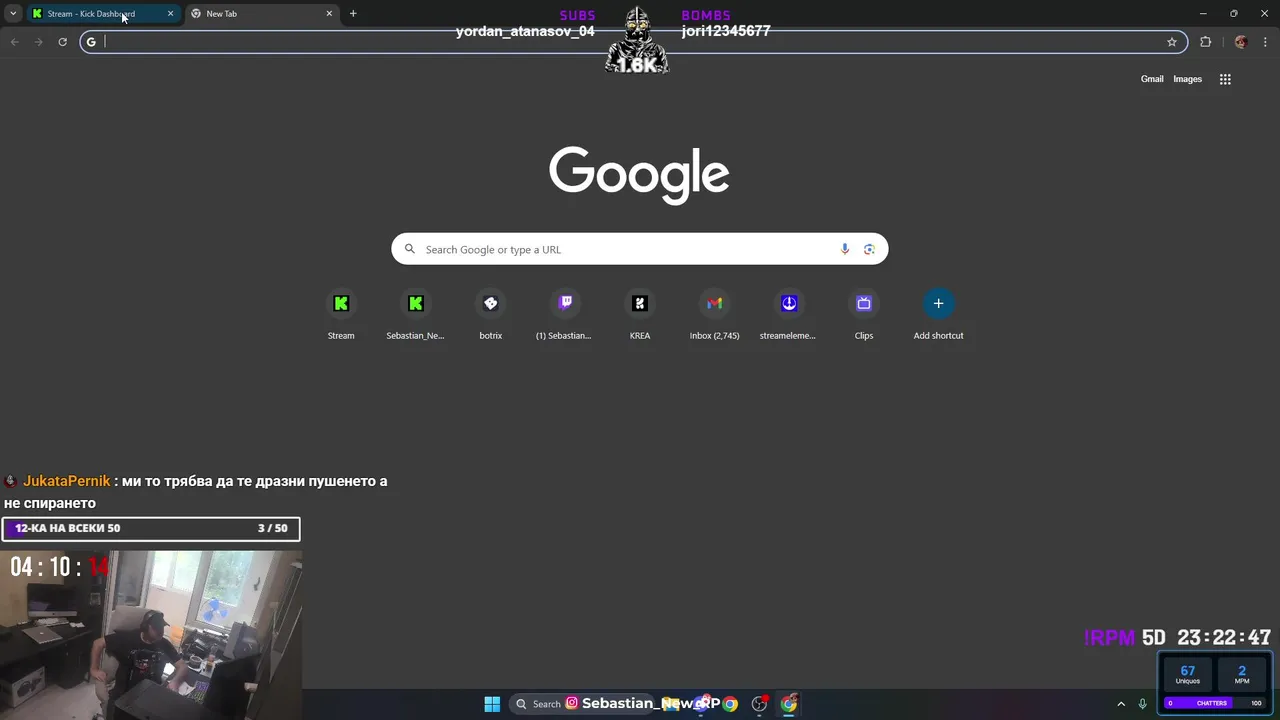This screenshot has height=720, width=1280.
Task: Open the Windows Start menu
Action: coord(492,704)
